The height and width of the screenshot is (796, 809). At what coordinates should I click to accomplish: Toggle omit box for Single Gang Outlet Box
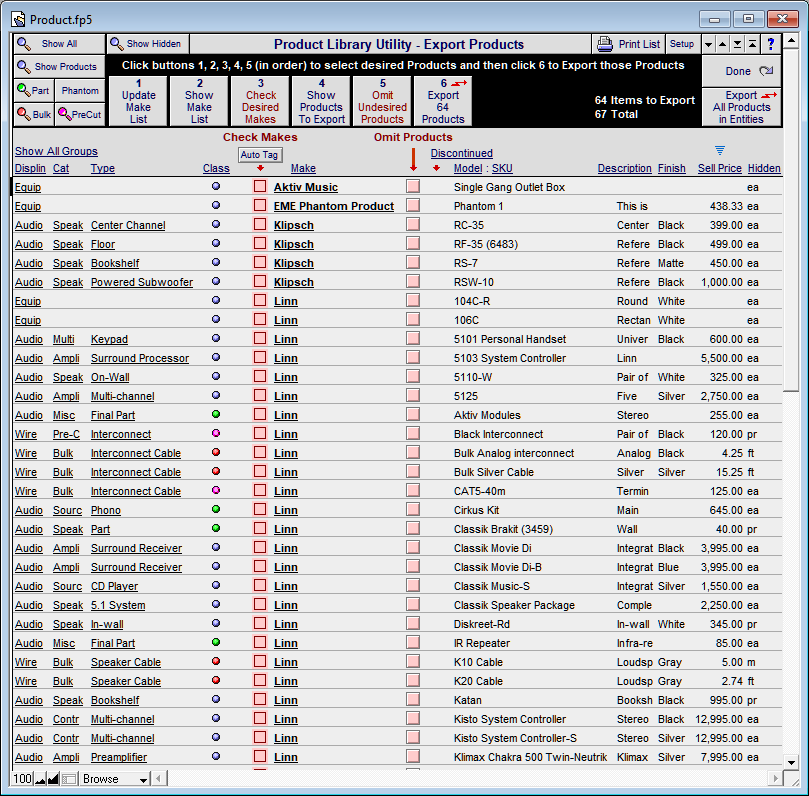413,186
